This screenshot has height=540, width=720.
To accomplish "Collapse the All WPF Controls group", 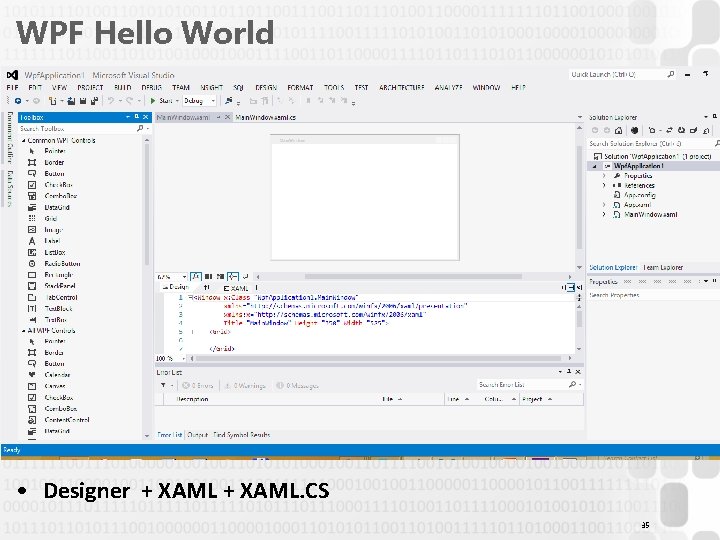I will point(23,331).
